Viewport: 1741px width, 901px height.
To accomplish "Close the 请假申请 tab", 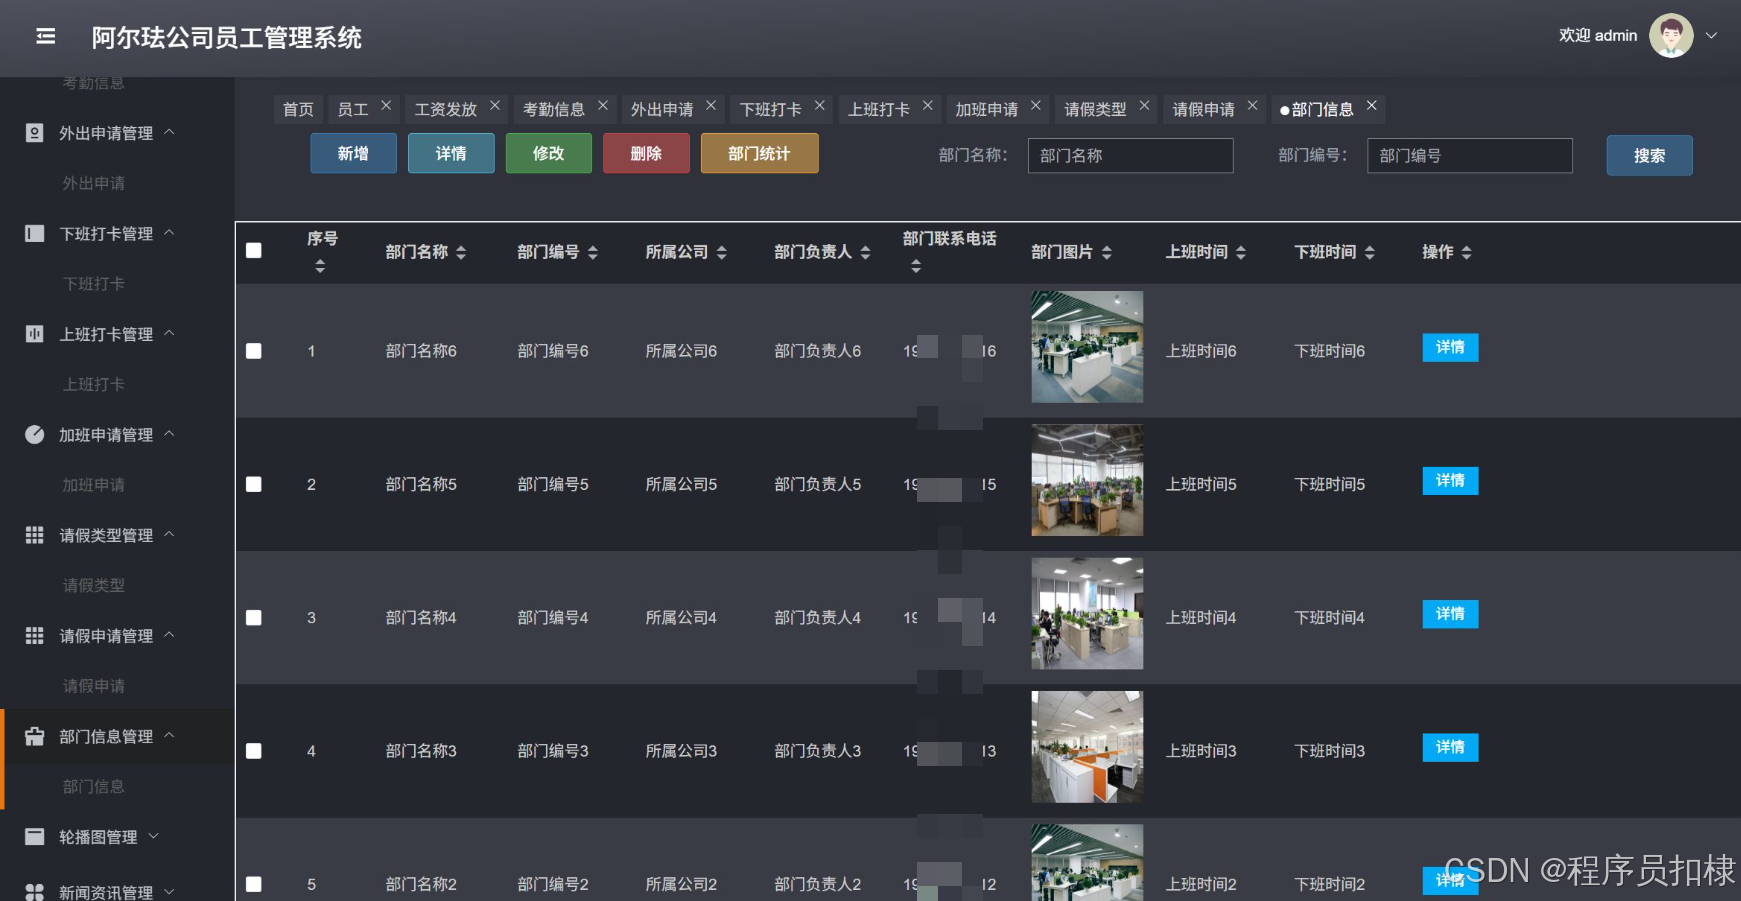I will coord(1252,105).
